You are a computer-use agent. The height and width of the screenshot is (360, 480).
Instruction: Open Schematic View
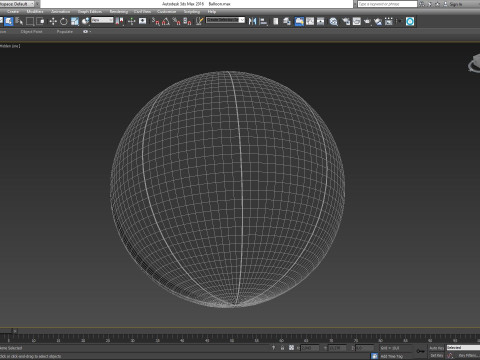point(320,21)
